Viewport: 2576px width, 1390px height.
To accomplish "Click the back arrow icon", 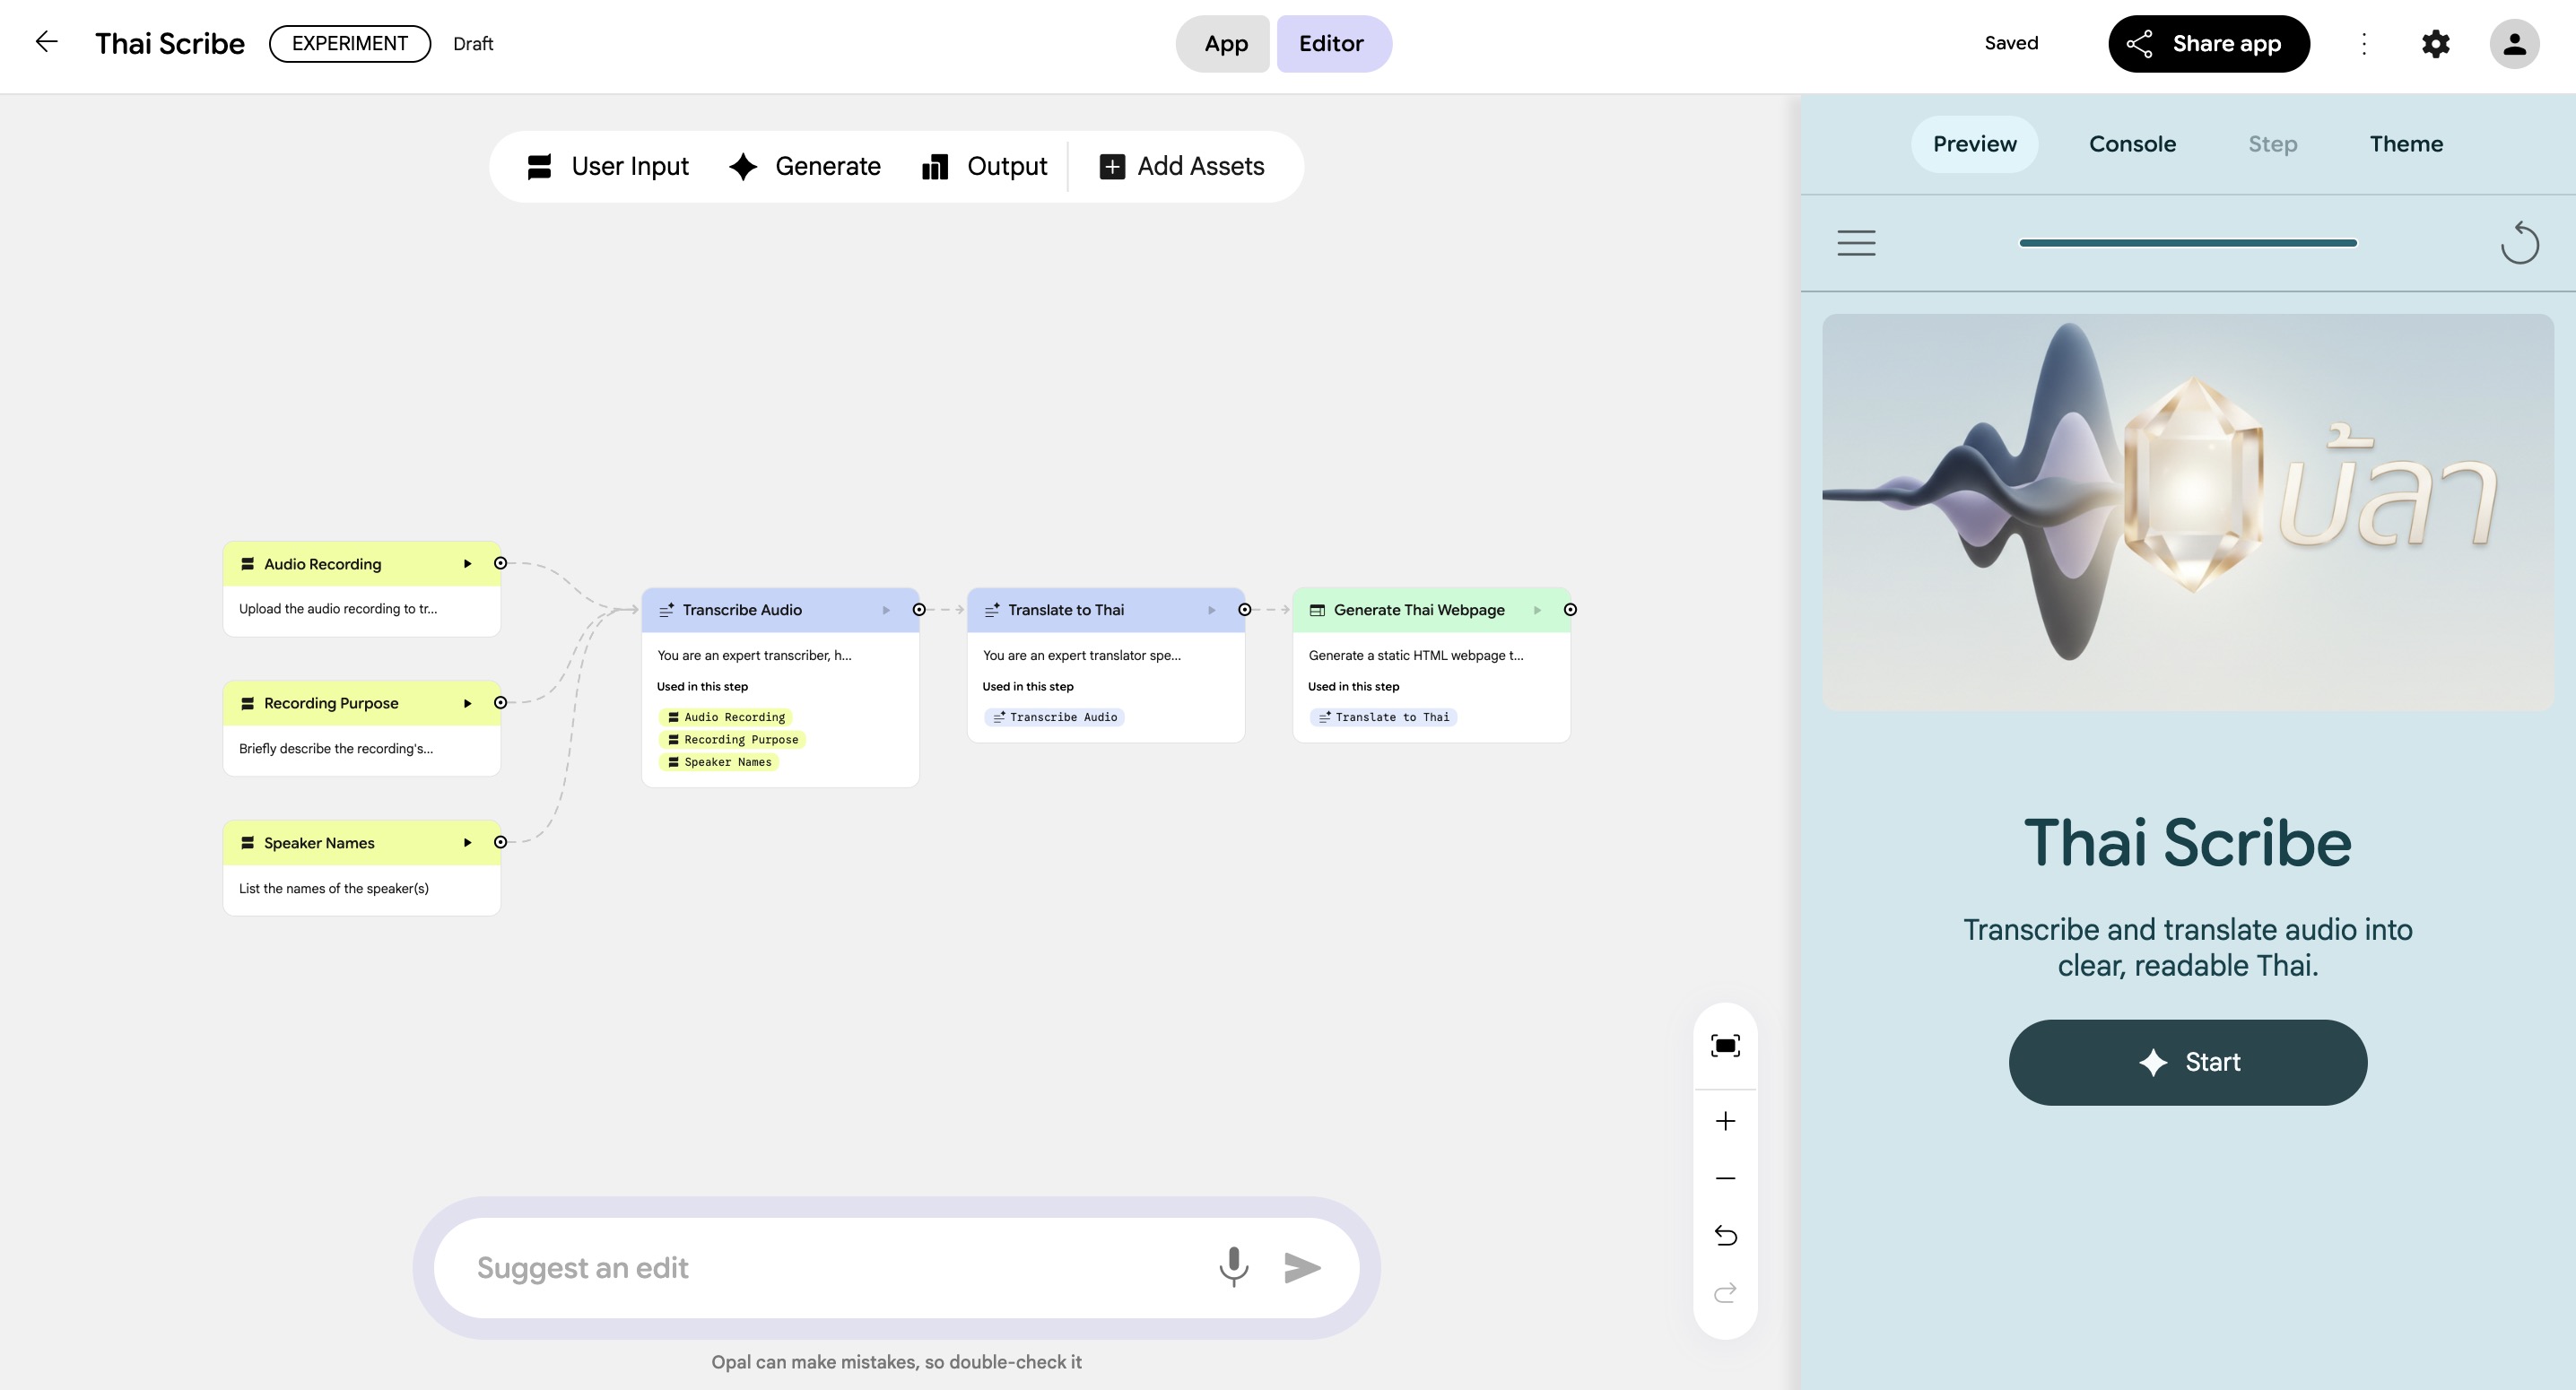I will 46,42.
